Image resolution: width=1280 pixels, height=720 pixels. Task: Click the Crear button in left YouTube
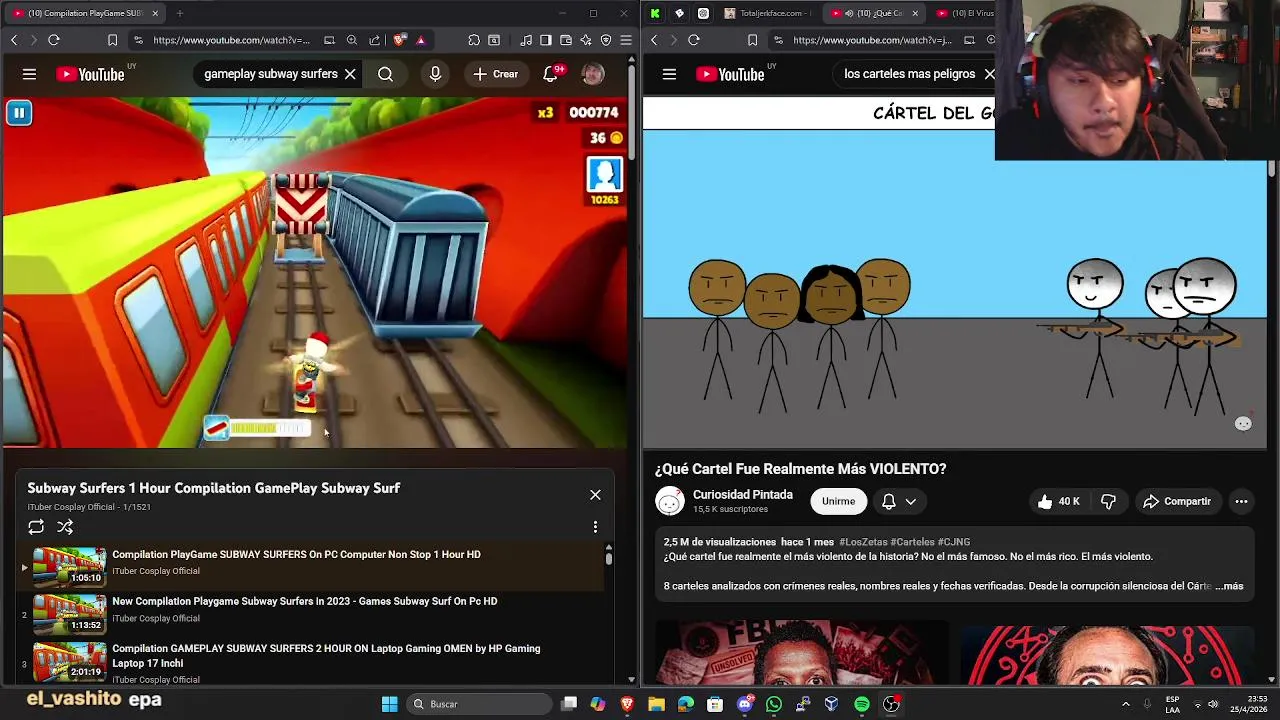(496, 74)
